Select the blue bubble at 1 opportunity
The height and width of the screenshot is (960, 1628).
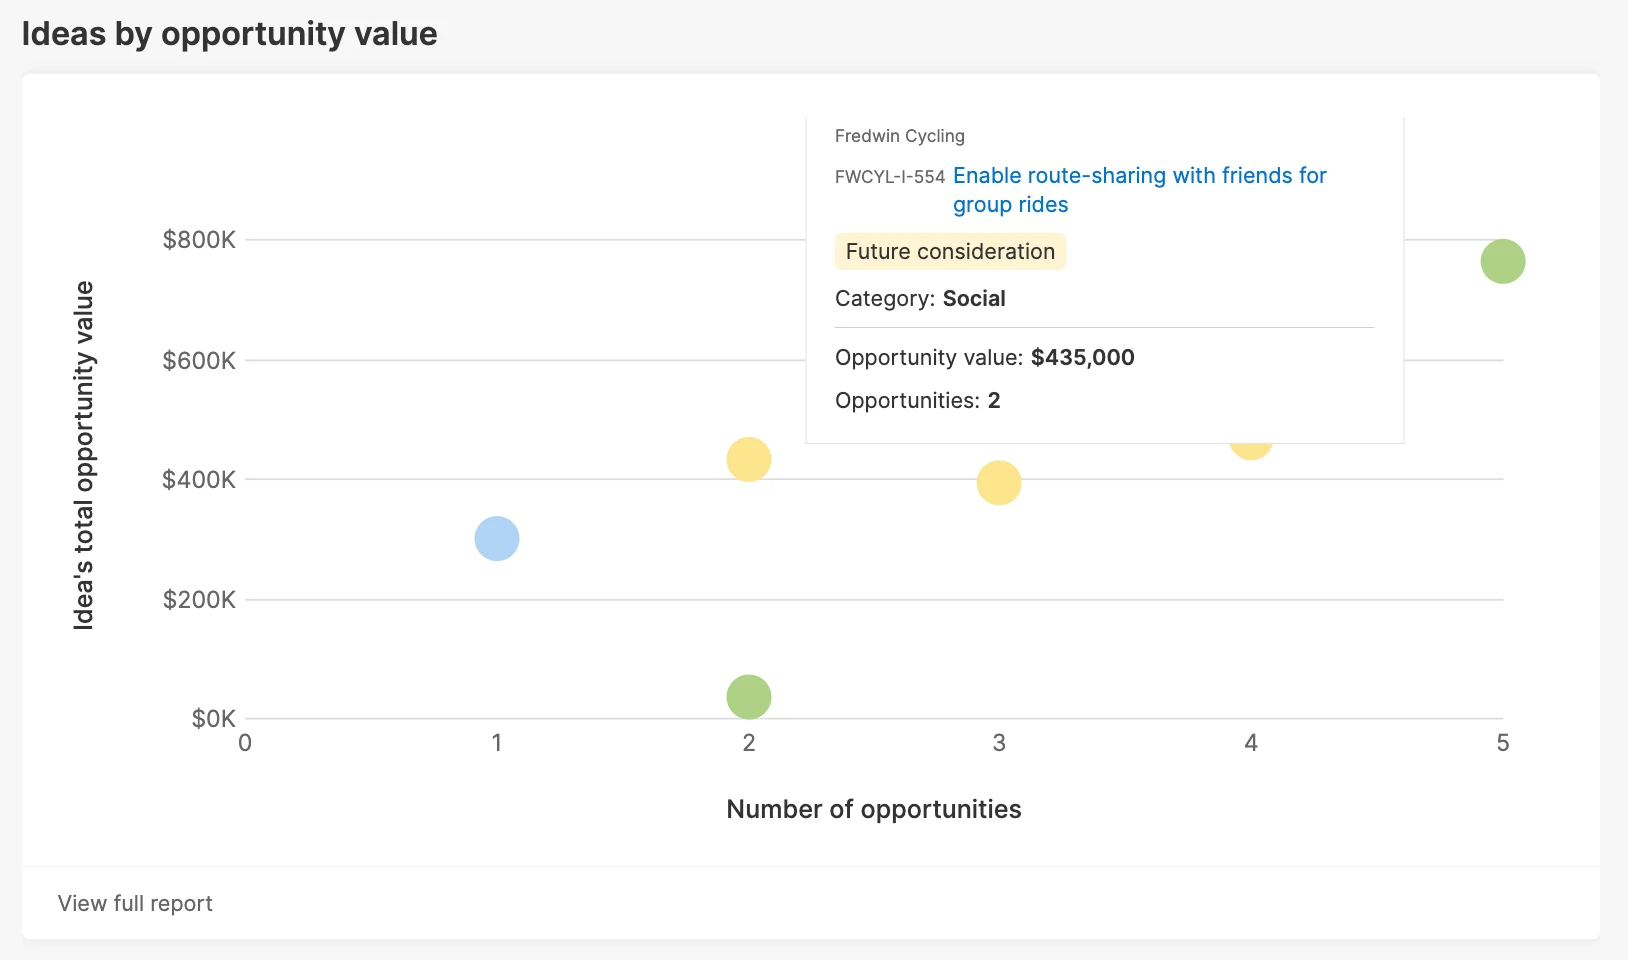click(497, 538)
